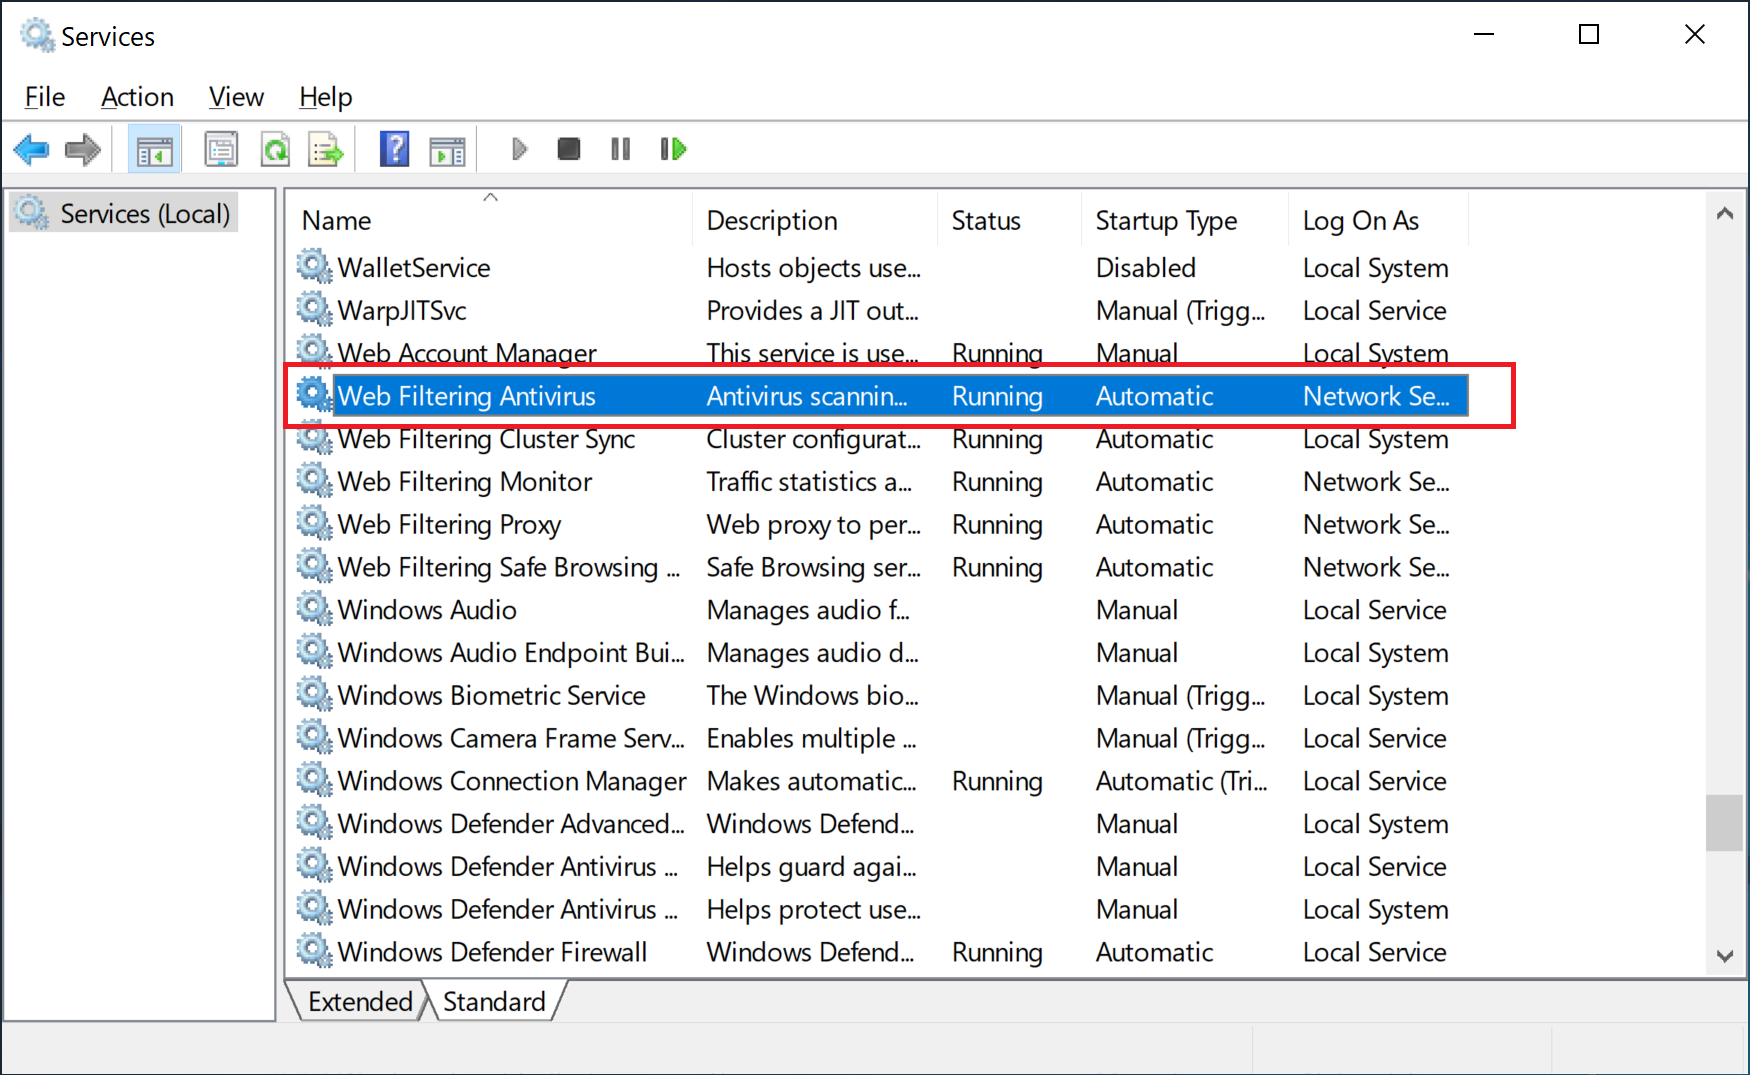
Task: Click 'Traffic statistics a...' description cell
Action: coord(809,482)
